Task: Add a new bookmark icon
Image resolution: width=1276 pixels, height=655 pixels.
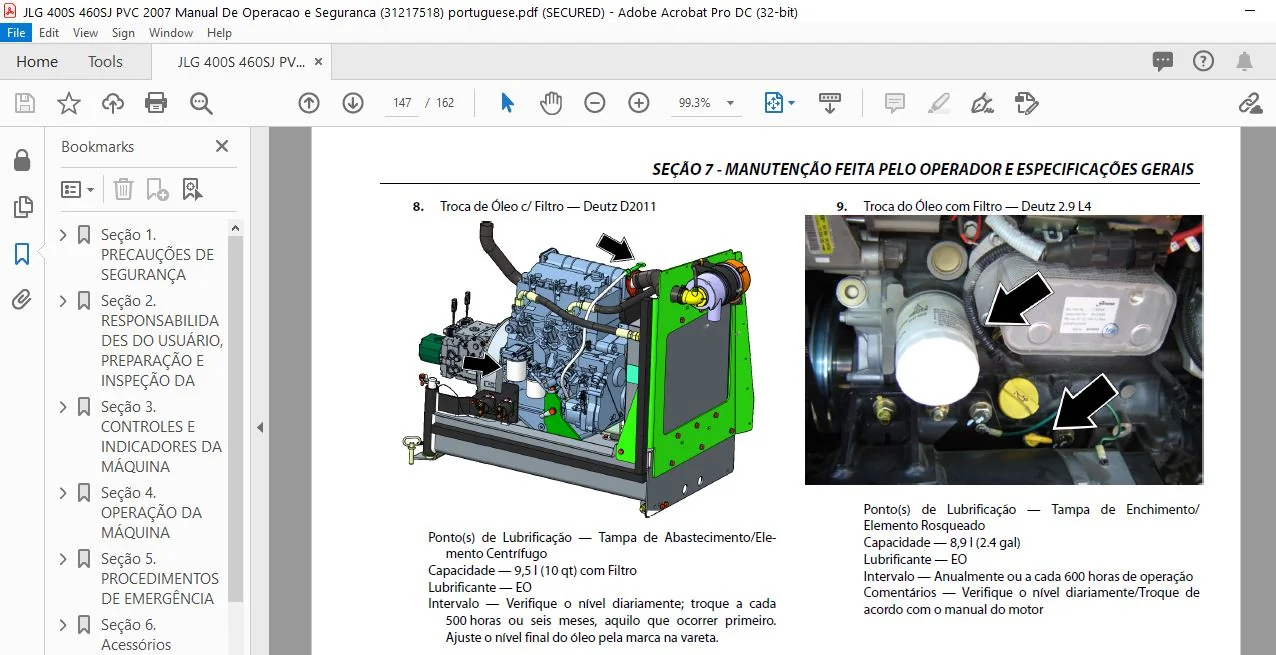Action: click(x=157, y=189)
